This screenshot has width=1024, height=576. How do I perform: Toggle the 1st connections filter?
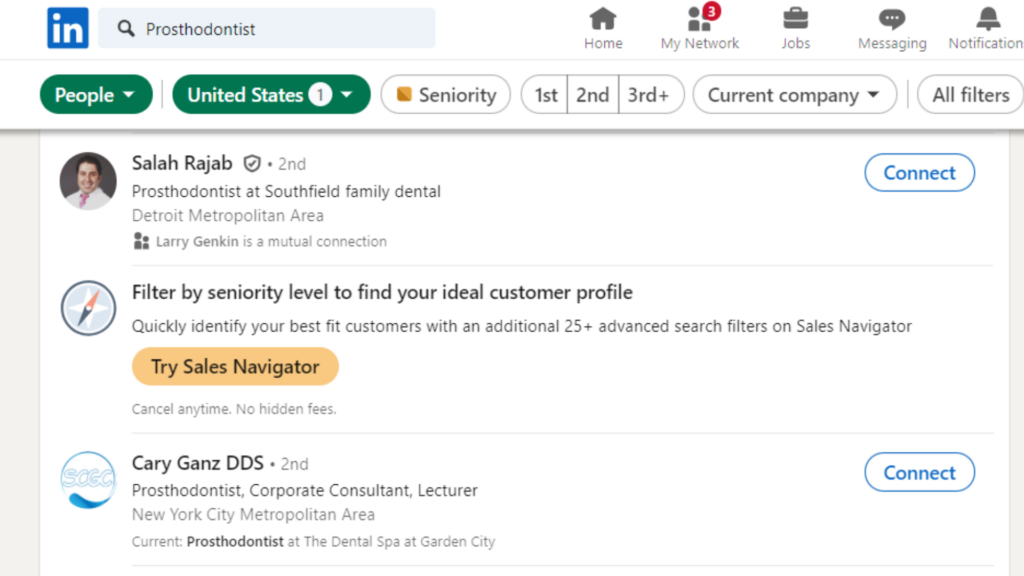click(544, 94)
